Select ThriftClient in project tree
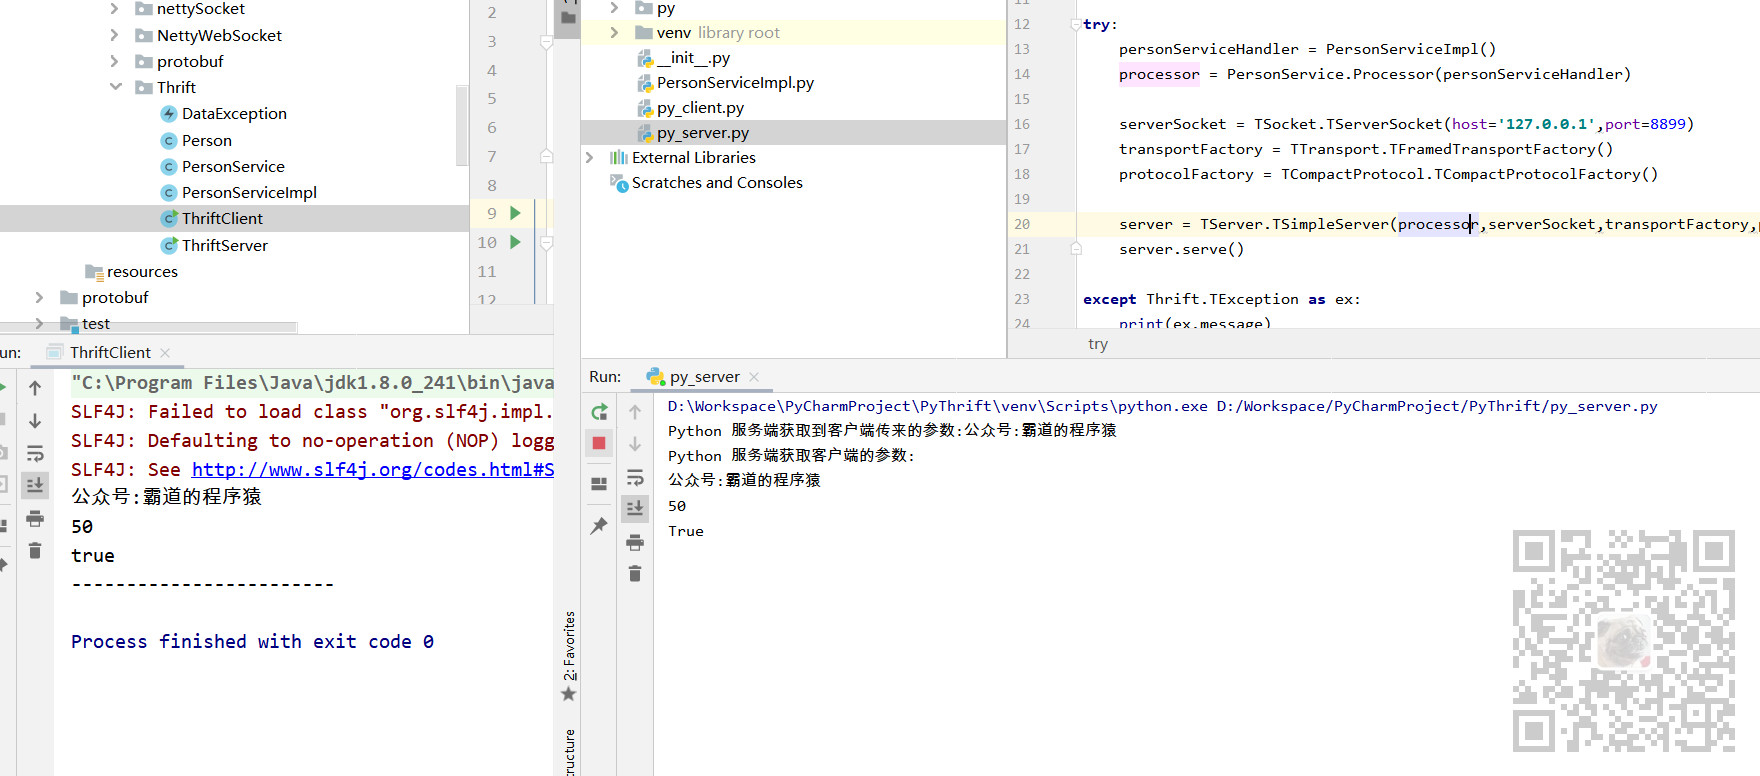 (x=222, y=219)
